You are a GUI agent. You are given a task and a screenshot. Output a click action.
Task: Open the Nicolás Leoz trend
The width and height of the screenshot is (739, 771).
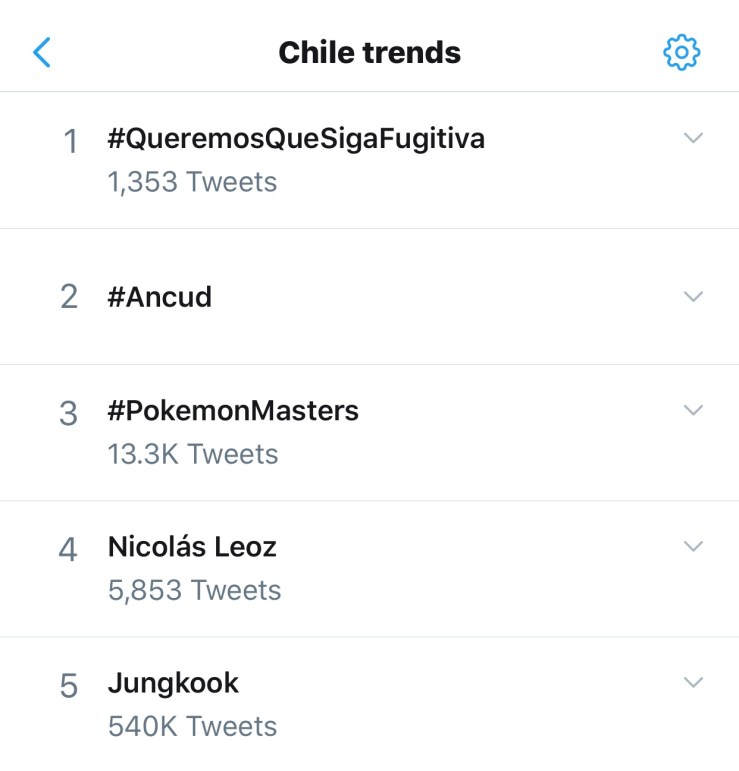tap(192, 547)
